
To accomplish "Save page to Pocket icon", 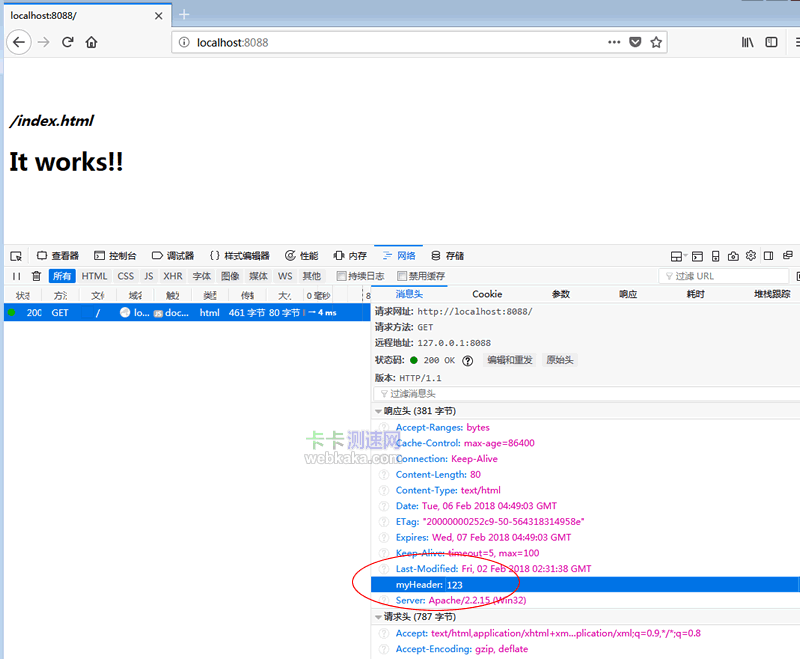I will 635,42.
